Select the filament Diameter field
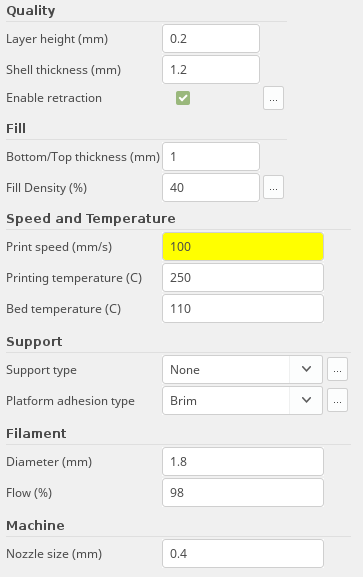This screenshot has height=577, width=363. pyautogui.click(x=243, y=461)
